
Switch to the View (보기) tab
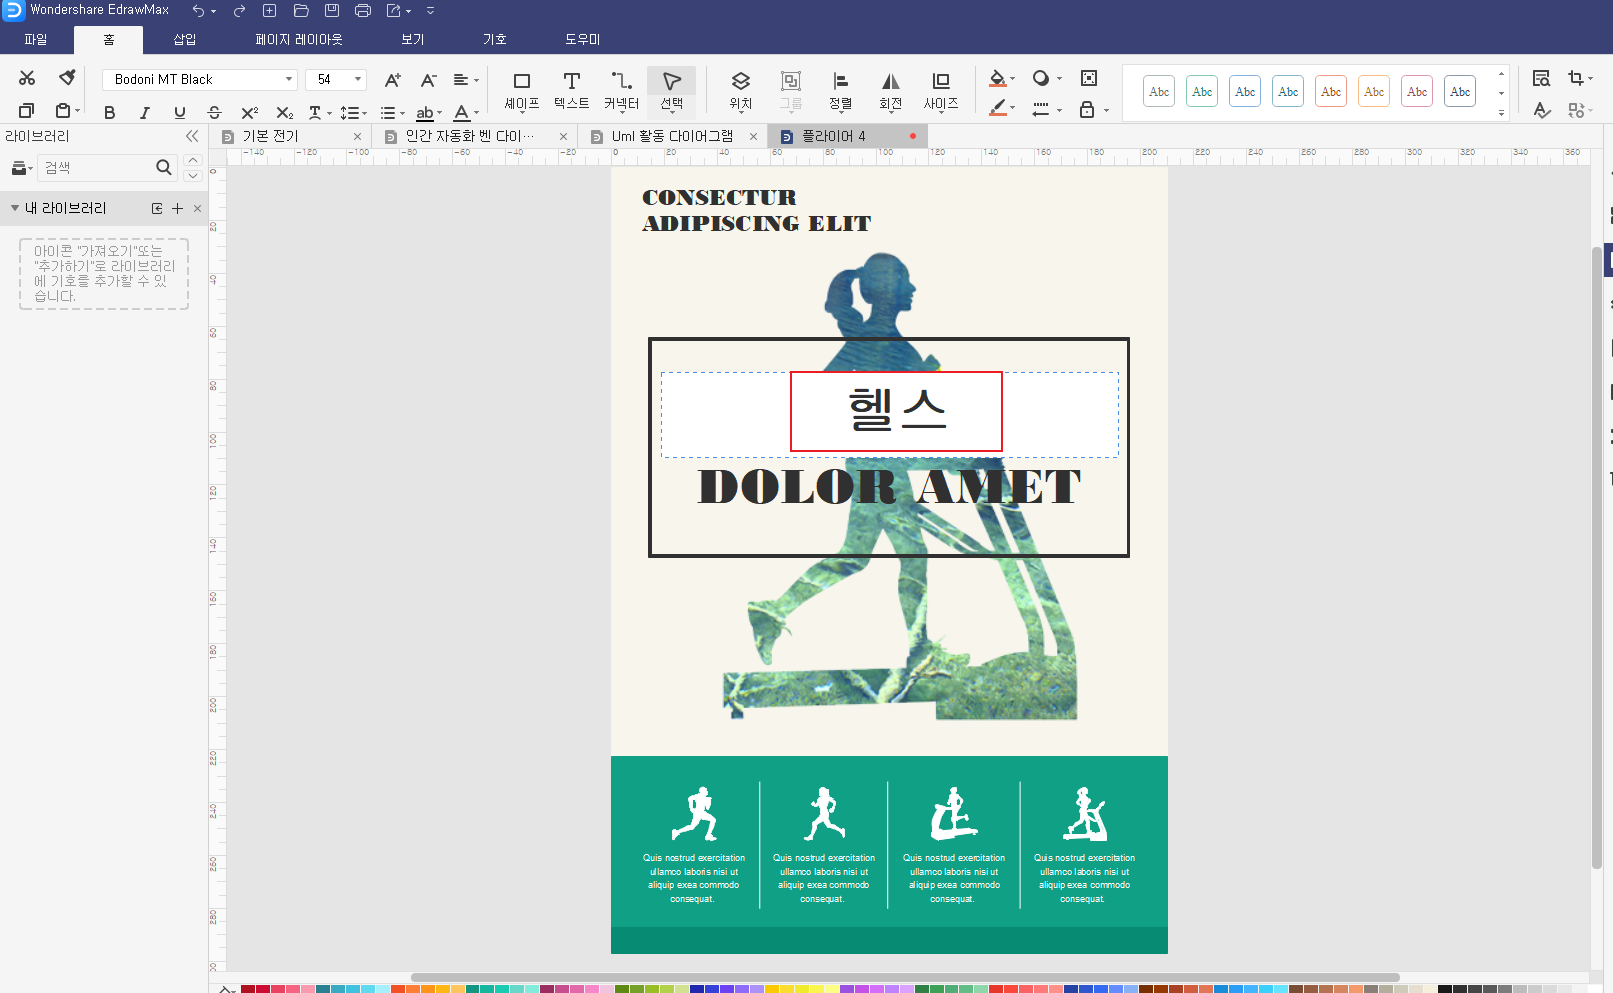pos(413,40)
